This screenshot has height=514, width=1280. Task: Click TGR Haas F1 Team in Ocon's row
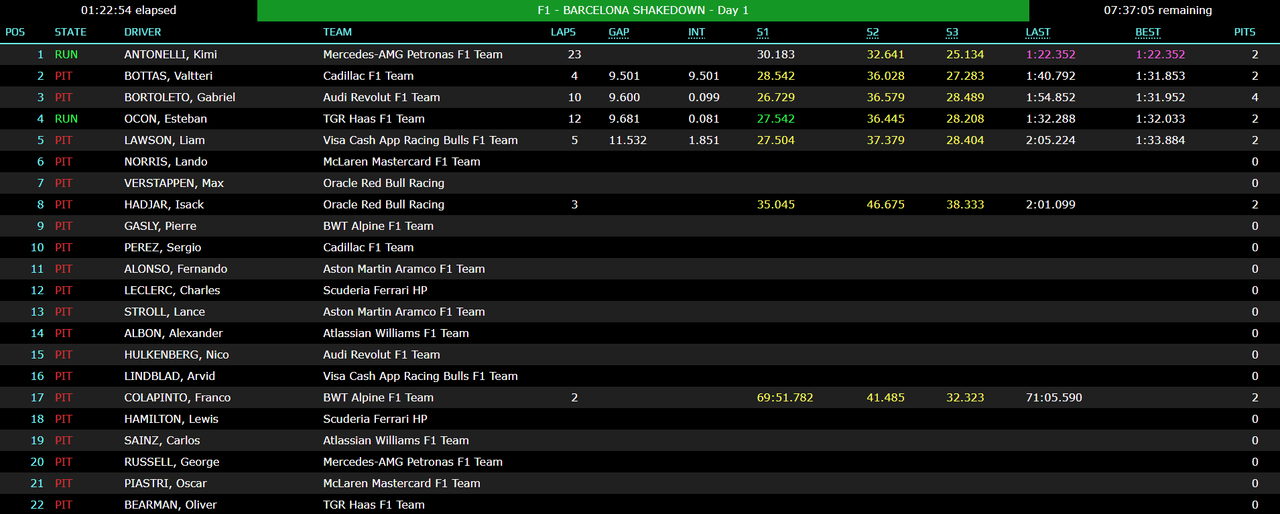pos(374,119)
